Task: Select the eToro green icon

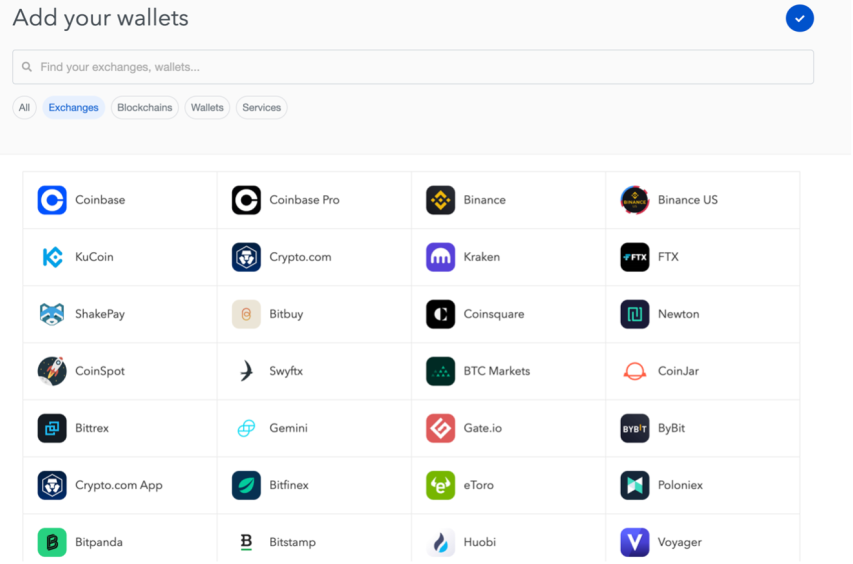Action: [x=440, y=485]
